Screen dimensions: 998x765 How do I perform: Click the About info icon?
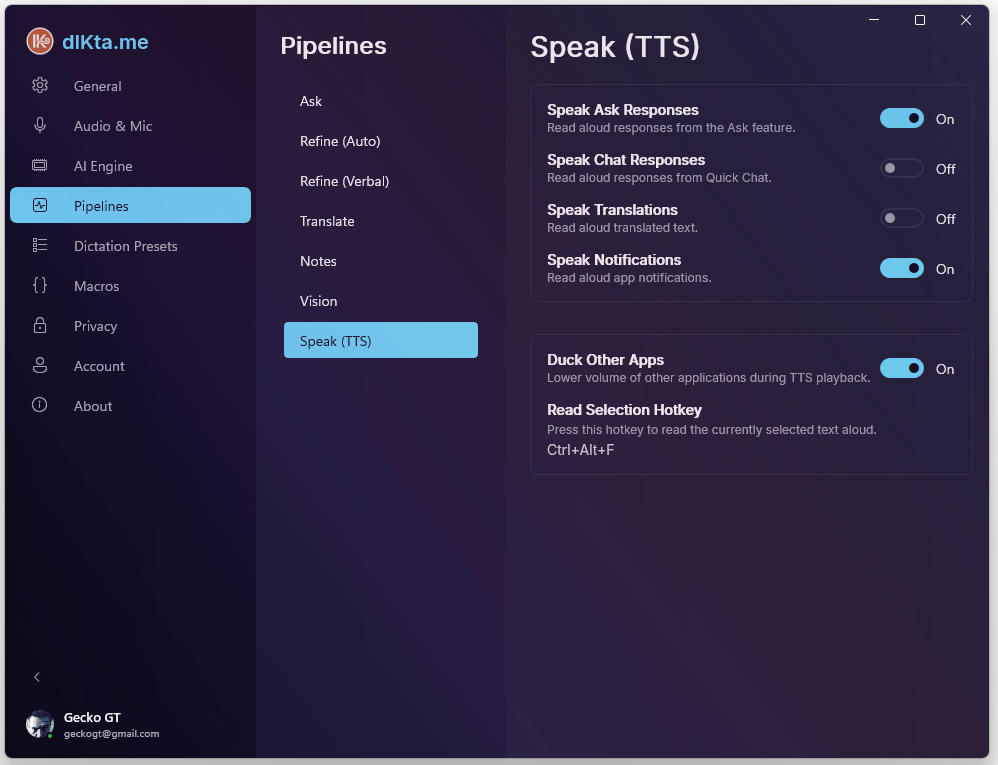(40, 406)
